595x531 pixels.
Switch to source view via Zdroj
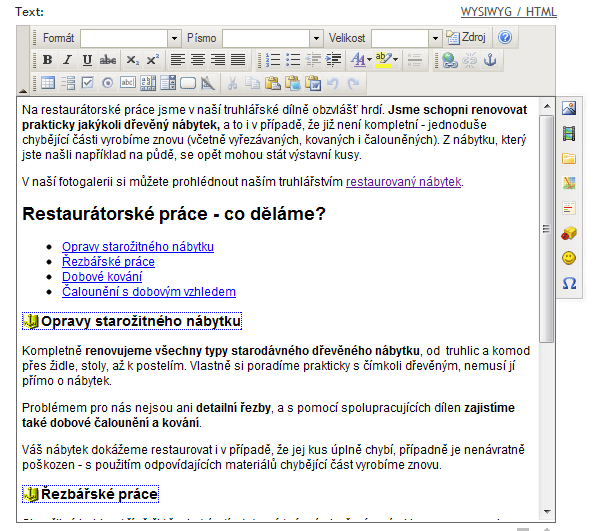[x=466, y=37]
